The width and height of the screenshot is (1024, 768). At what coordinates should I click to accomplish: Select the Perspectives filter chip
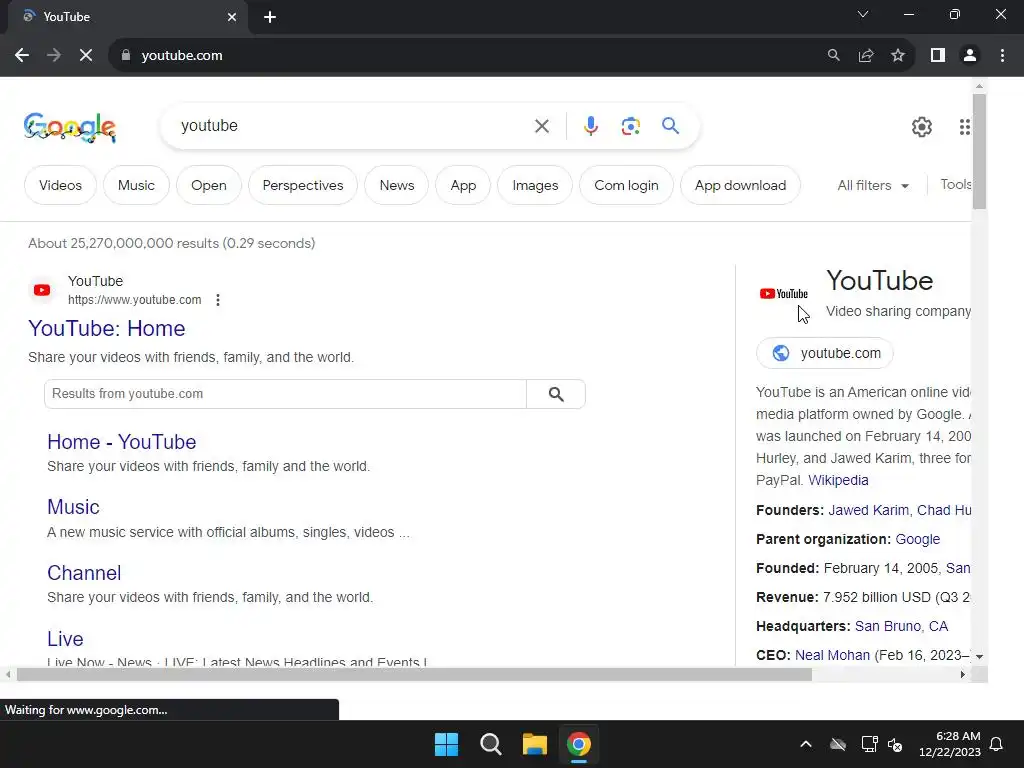[302, 185]
